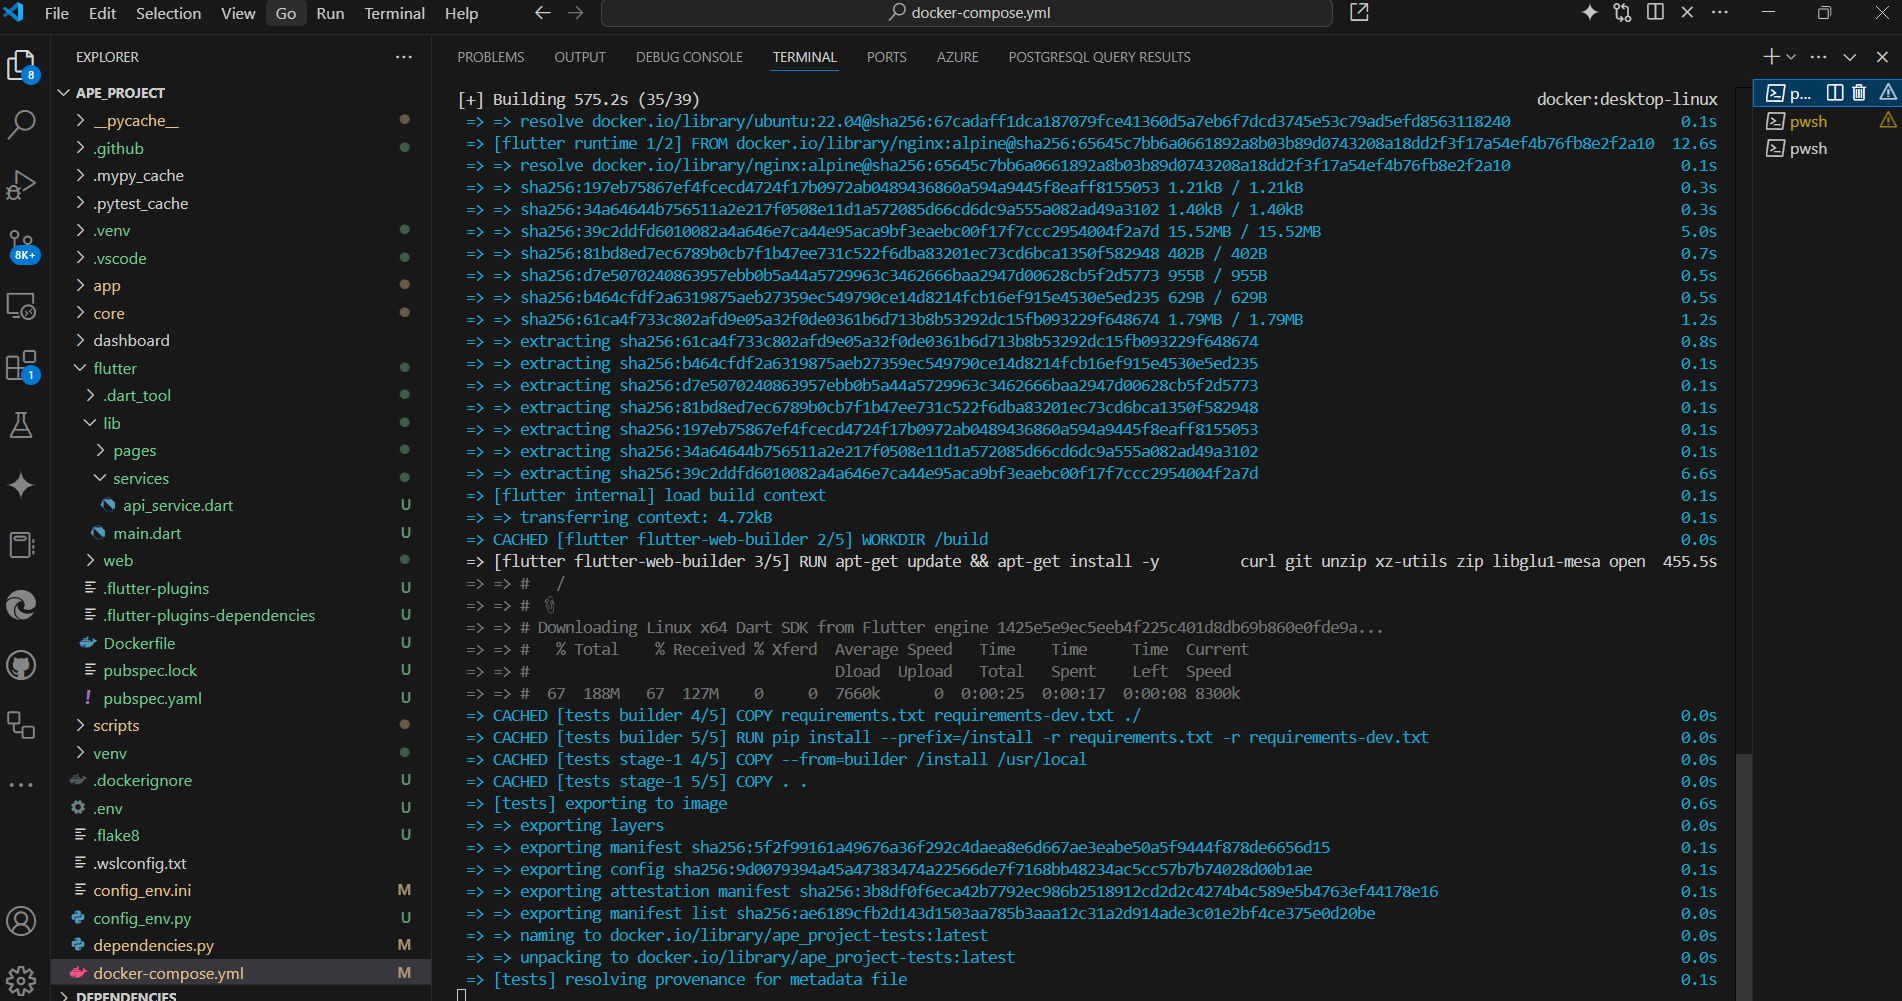Open the Search view
1902x1001 pixels.
click(21, 125)
